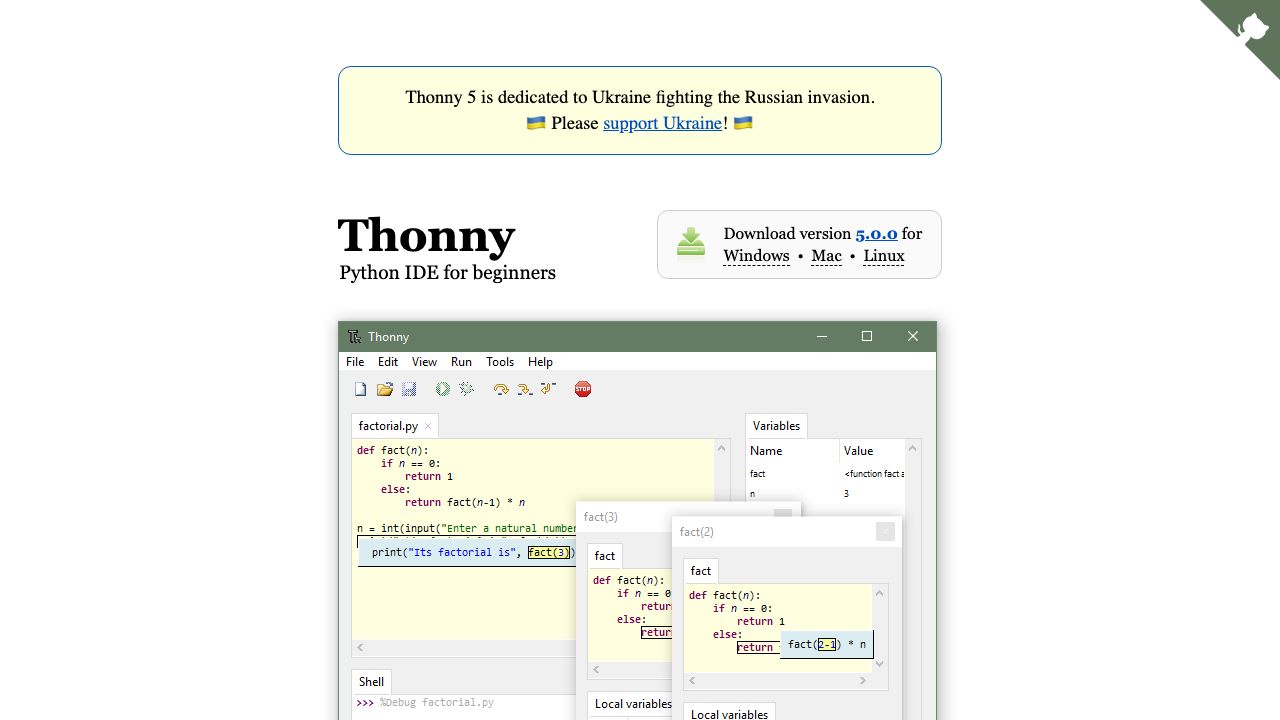Click the value 3 of variable n
This screenshot has width=1280, height=720.
(846, 494)
